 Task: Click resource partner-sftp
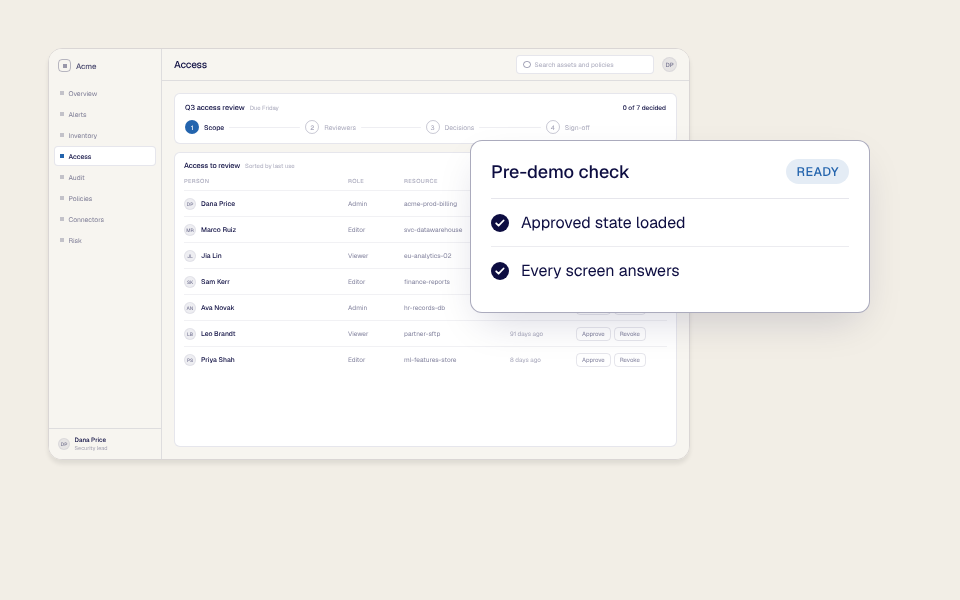(x=422, y=334)
